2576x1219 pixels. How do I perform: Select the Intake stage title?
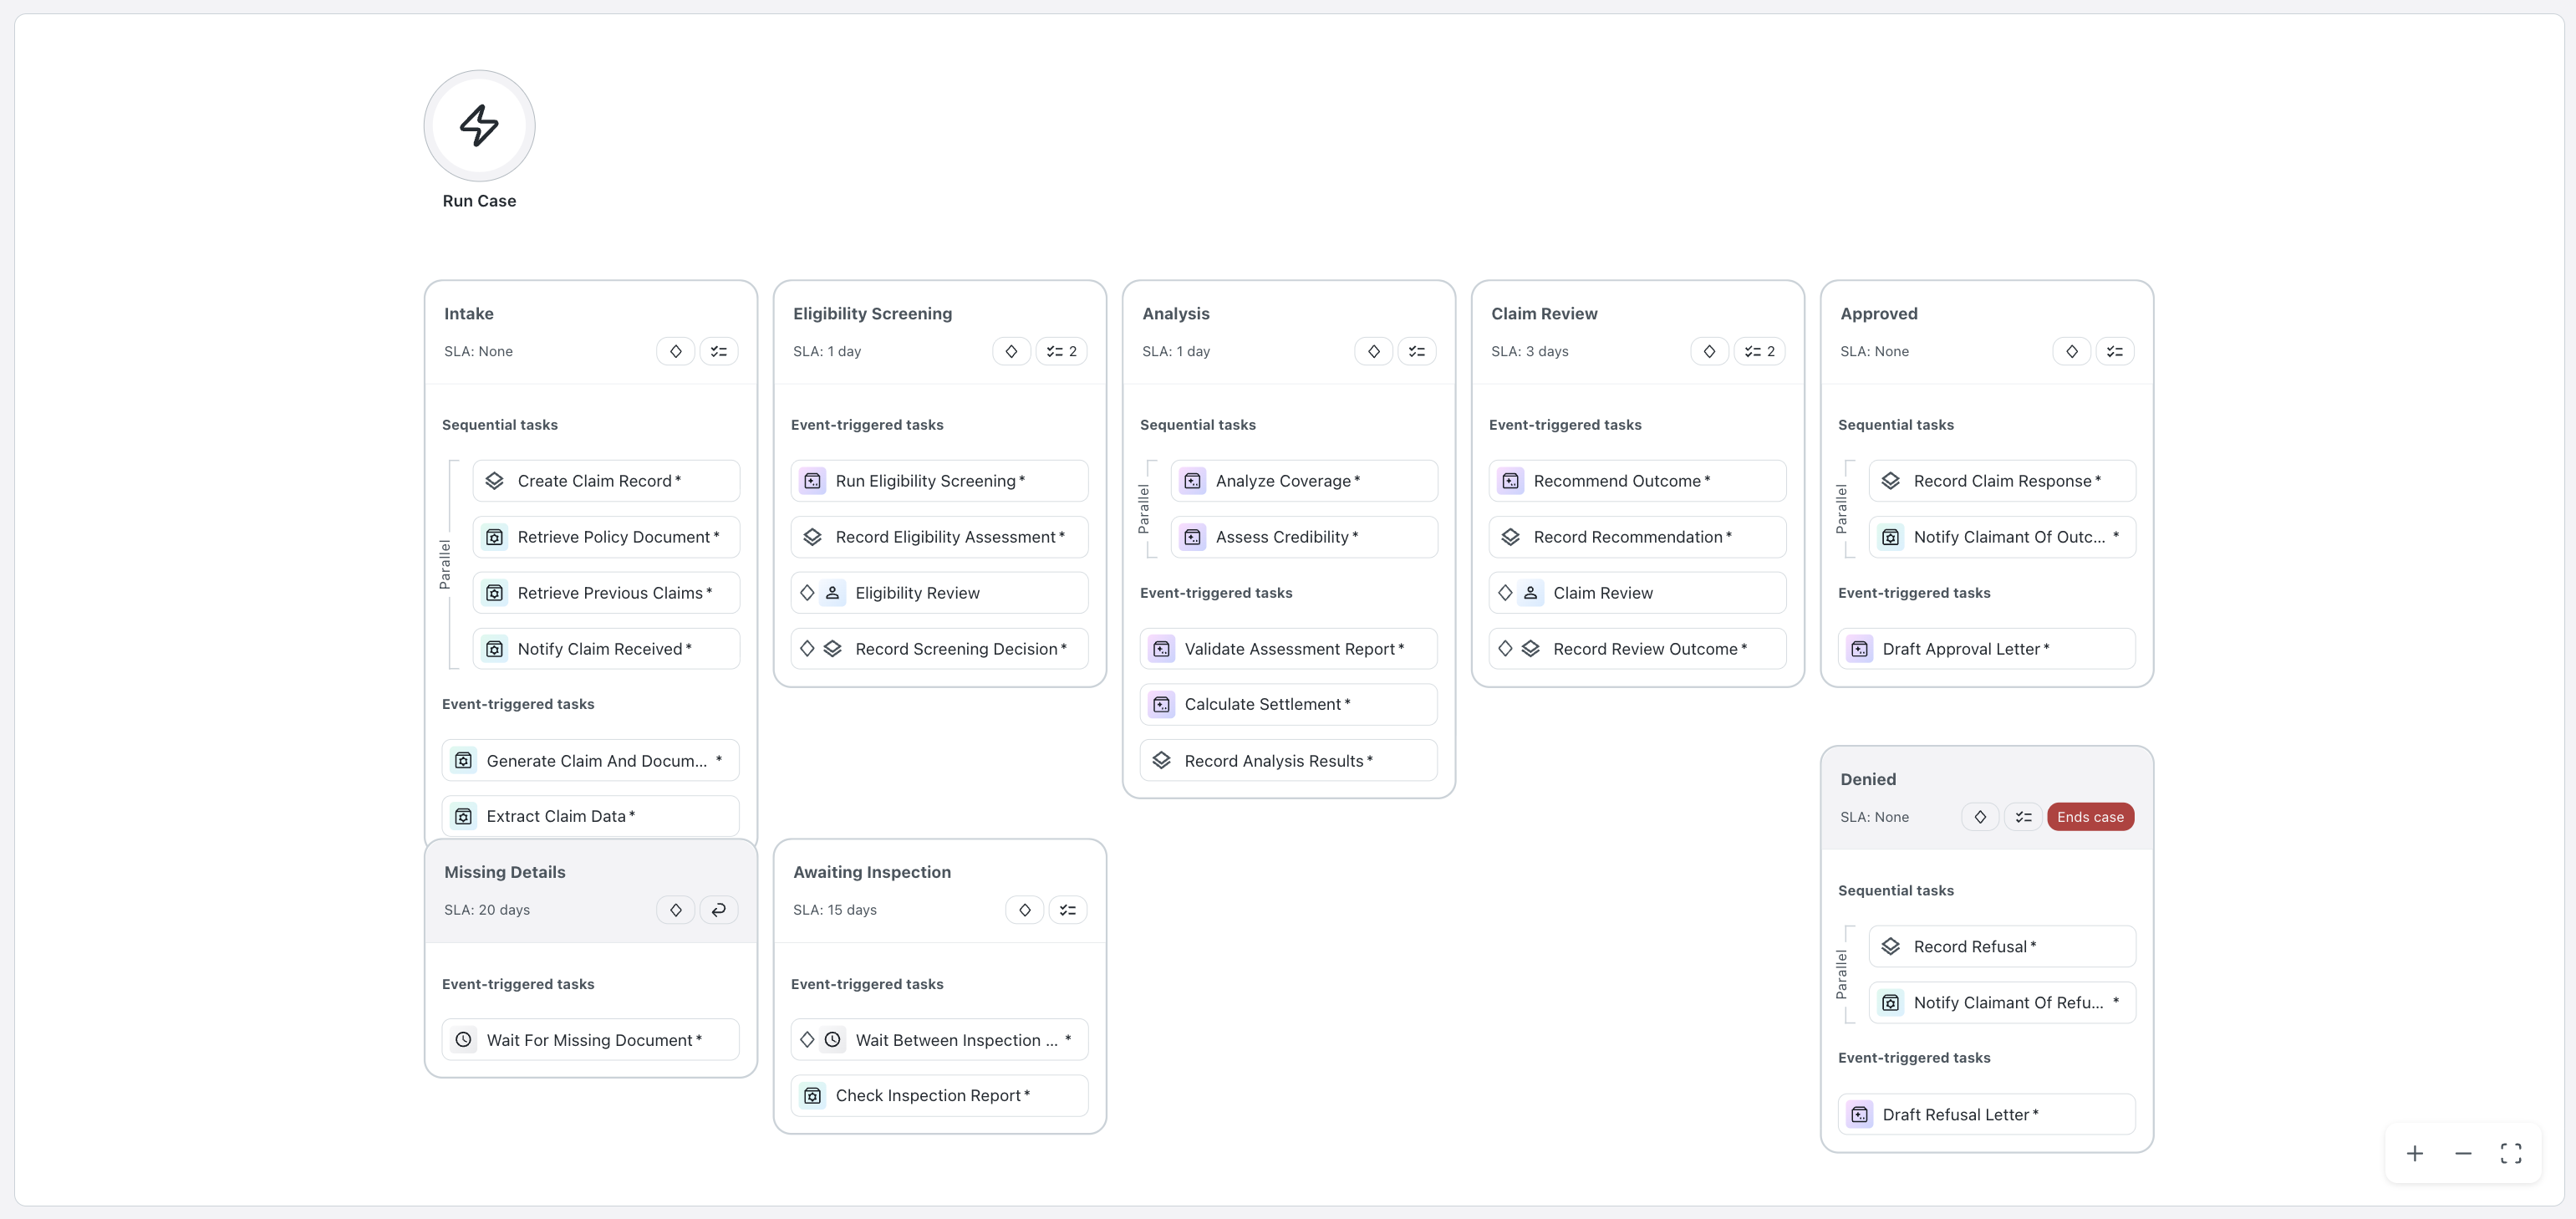pyautogui.click(x=469, y=313)
